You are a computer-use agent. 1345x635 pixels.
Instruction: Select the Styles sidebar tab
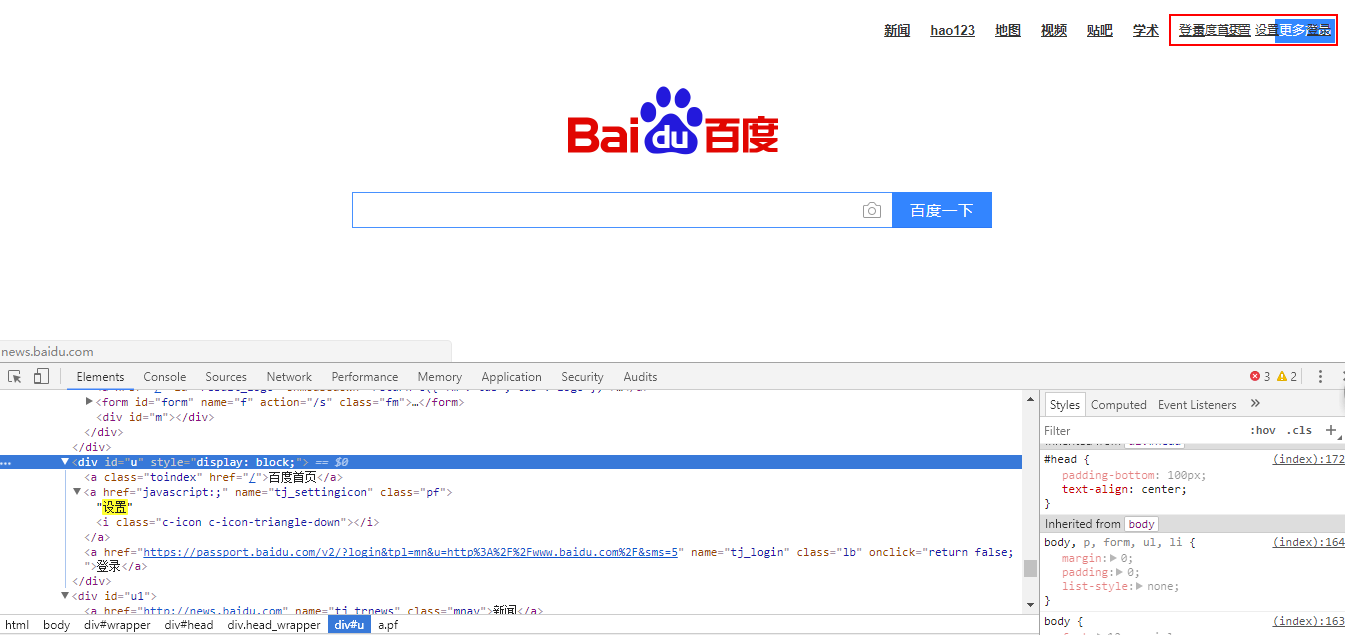(1065, 405)
